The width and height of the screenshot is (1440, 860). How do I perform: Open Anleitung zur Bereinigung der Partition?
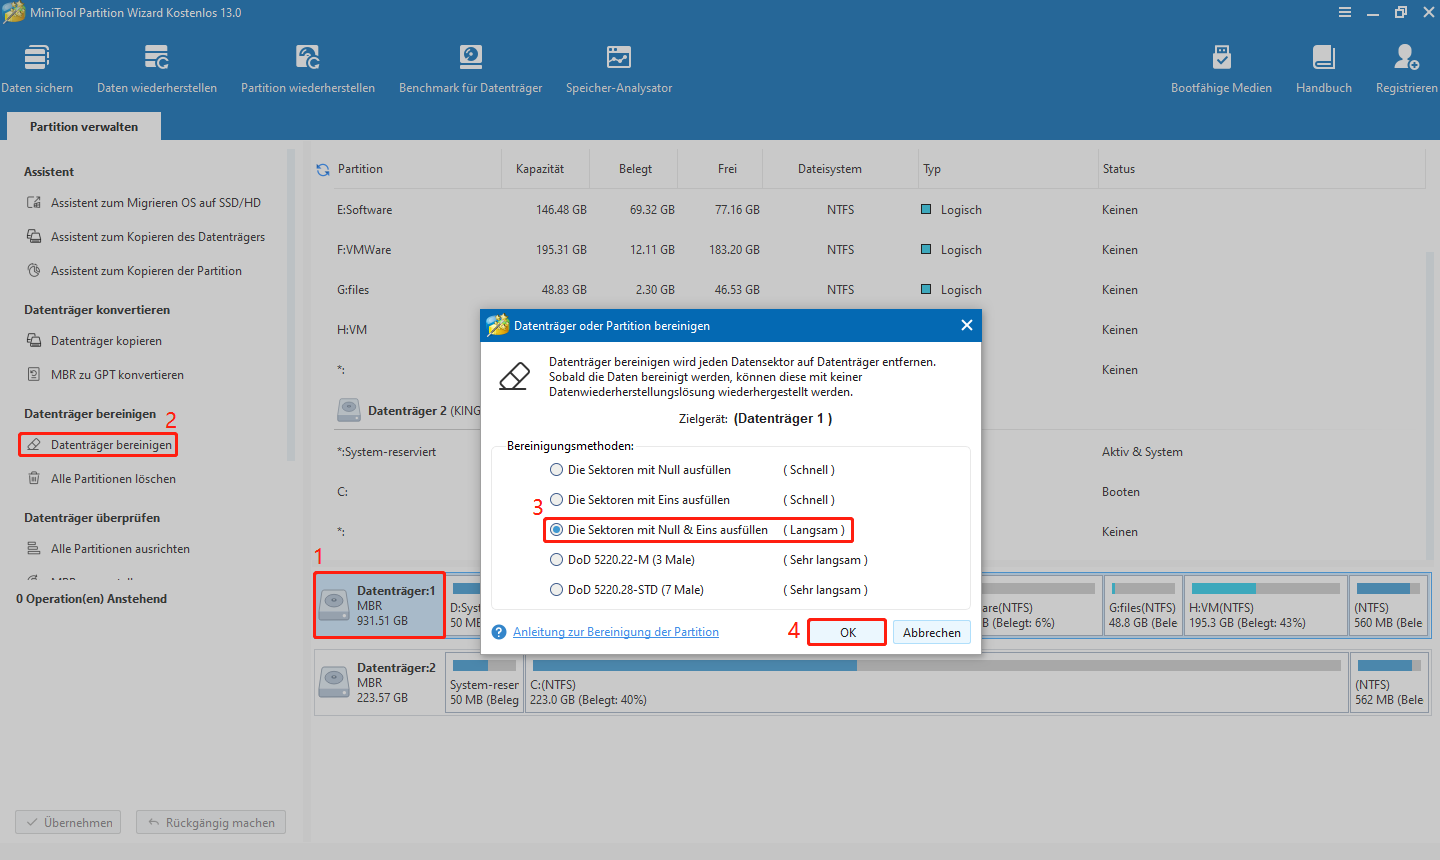click(617, 631)
